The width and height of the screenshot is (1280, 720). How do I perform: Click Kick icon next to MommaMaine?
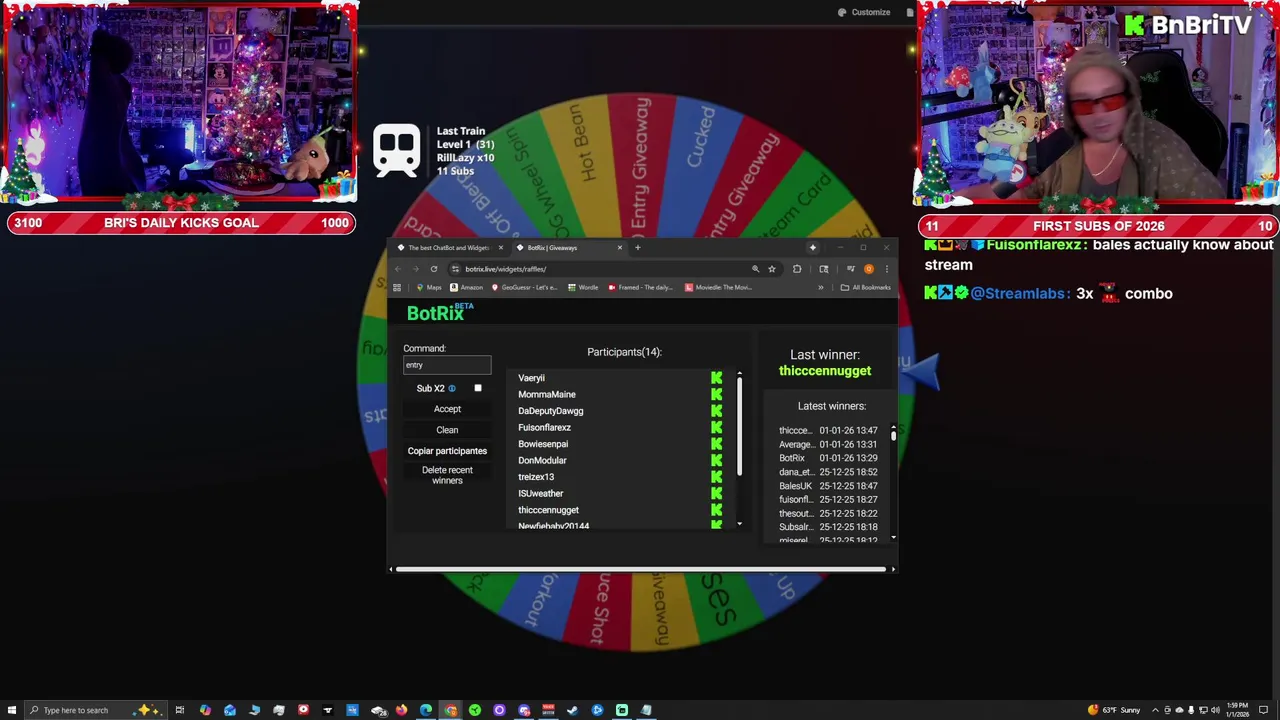coord(716,394)
